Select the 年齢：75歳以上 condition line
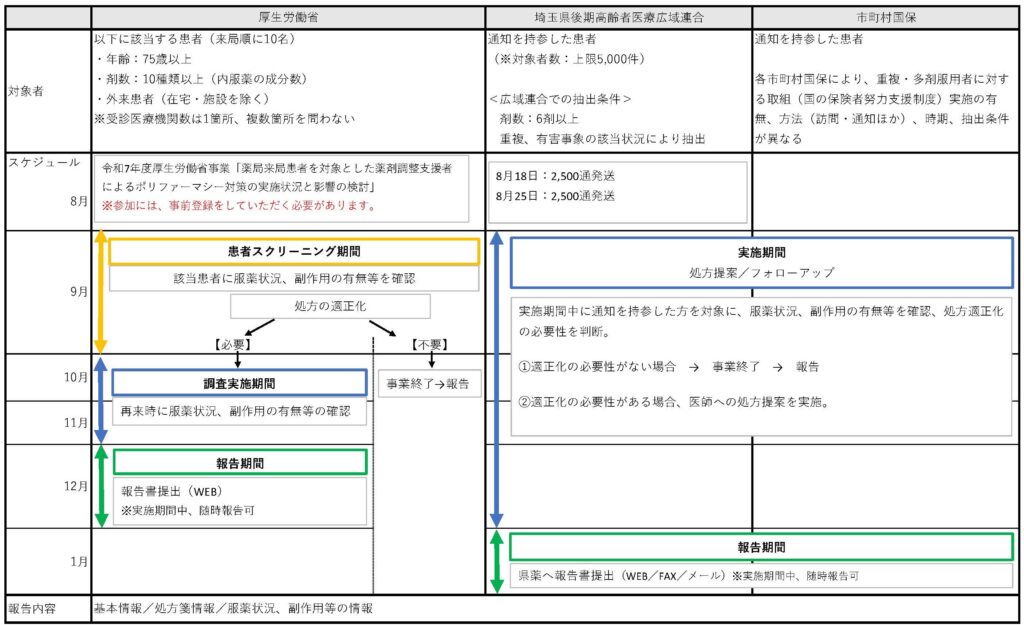The height and width of the screenshot is (625, 1024). pyautogui.click(x=143, y=59)
